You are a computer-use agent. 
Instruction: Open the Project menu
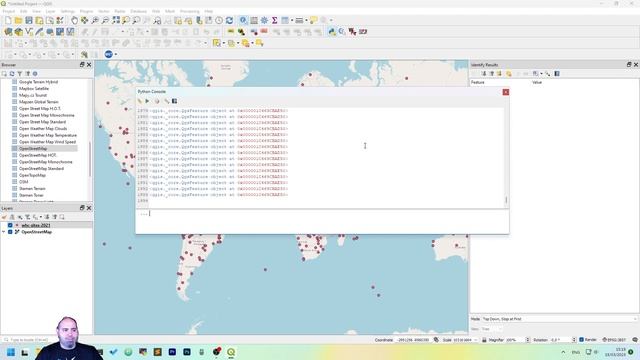click(9, 11)
